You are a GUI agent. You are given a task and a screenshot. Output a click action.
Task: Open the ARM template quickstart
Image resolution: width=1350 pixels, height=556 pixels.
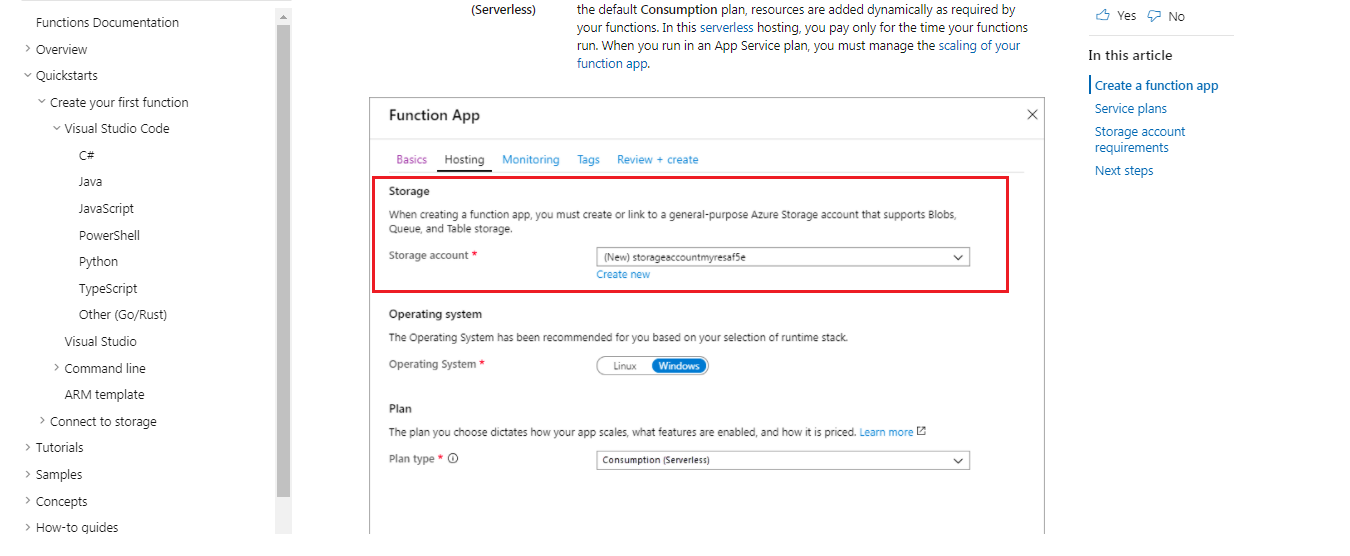click(x=105, y=395)
